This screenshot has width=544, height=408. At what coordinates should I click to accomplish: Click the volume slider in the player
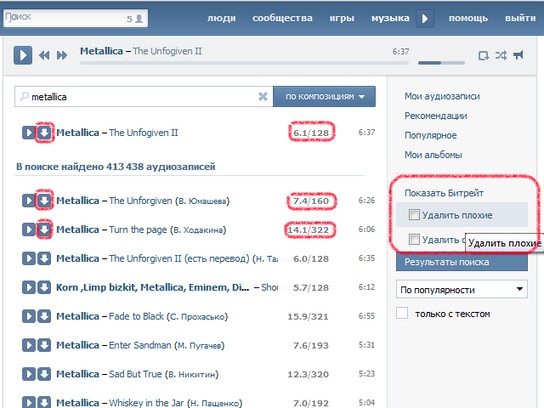tap(441, 63)
